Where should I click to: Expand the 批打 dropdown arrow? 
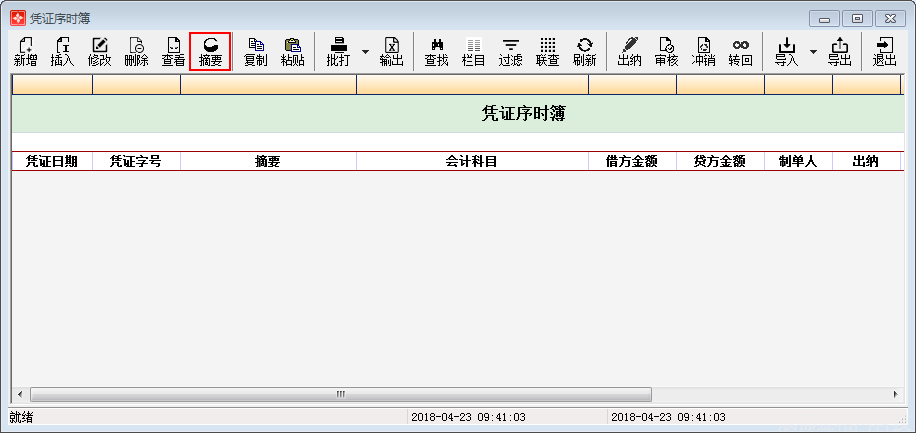(x=365, y=51)
